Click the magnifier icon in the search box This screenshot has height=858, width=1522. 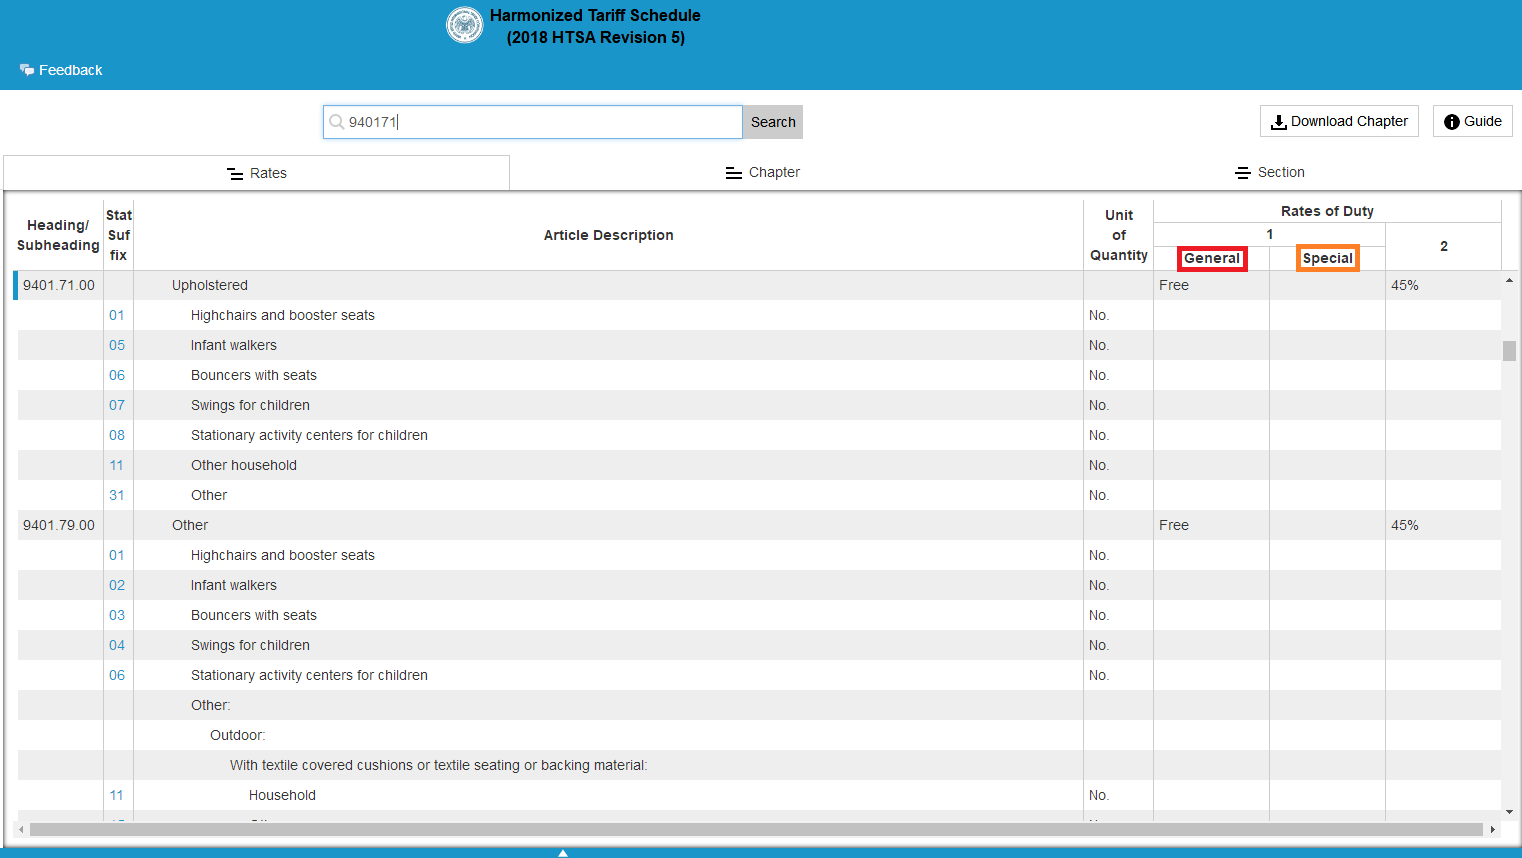pos(337,122)
